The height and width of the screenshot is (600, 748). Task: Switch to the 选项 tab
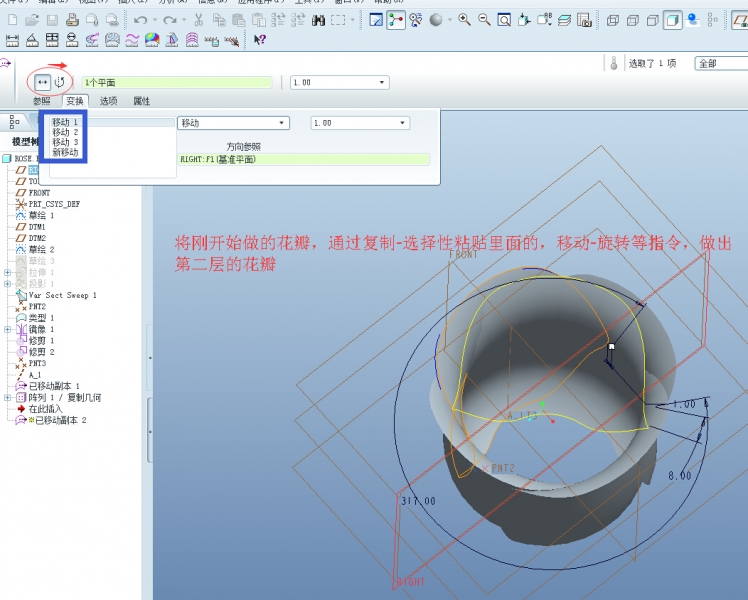pos(108,101)
